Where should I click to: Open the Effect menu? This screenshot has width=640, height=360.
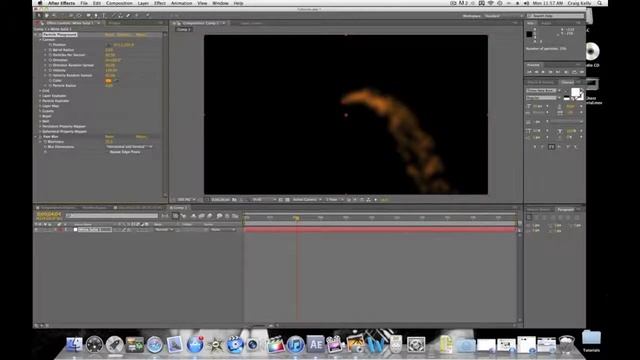click(x=160, y=3)
